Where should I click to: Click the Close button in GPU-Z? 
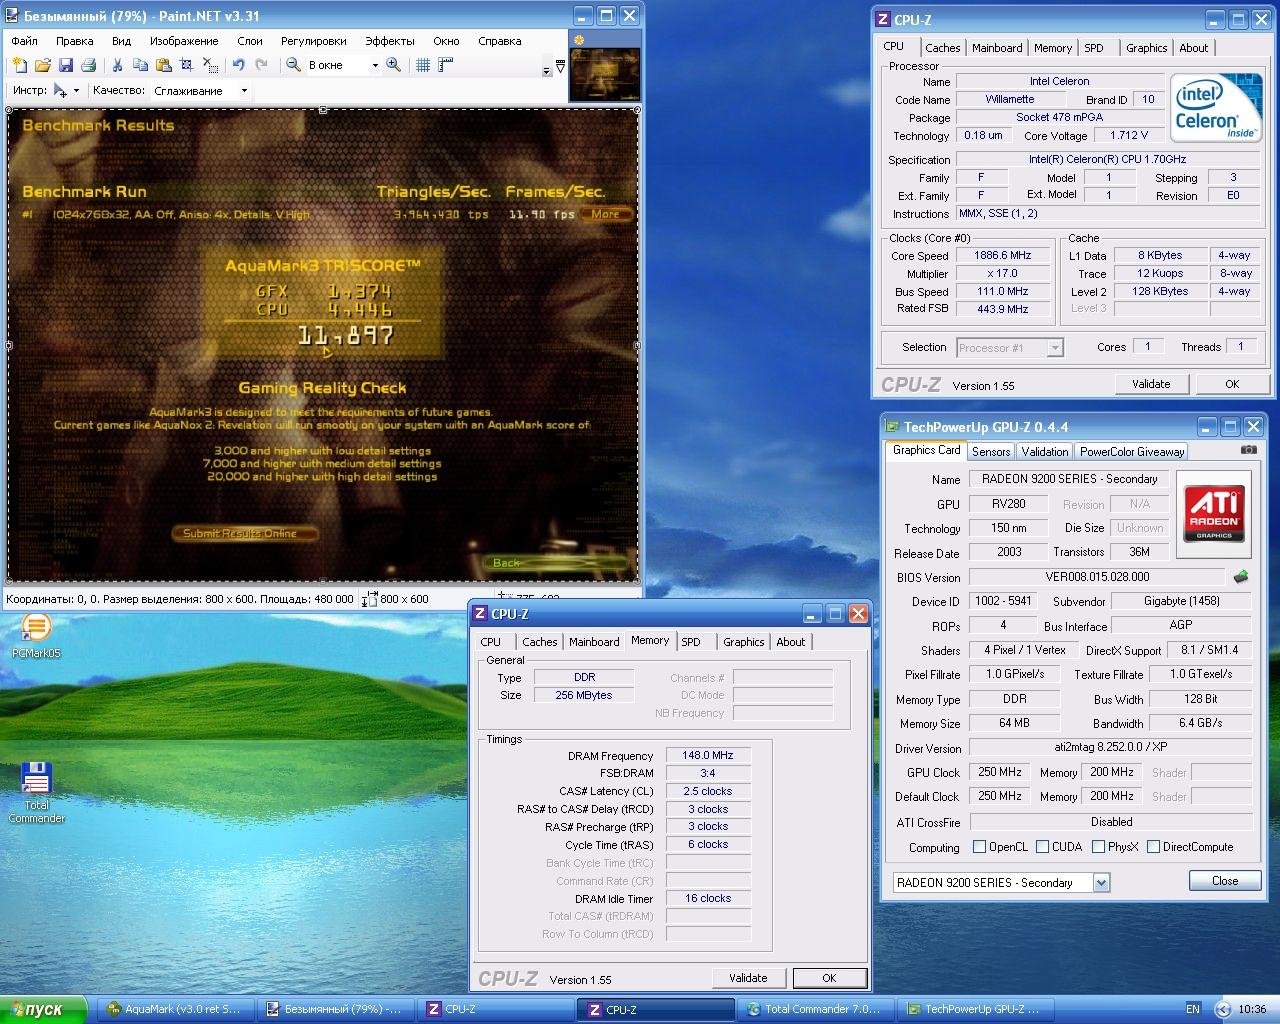pos(1225,881)
